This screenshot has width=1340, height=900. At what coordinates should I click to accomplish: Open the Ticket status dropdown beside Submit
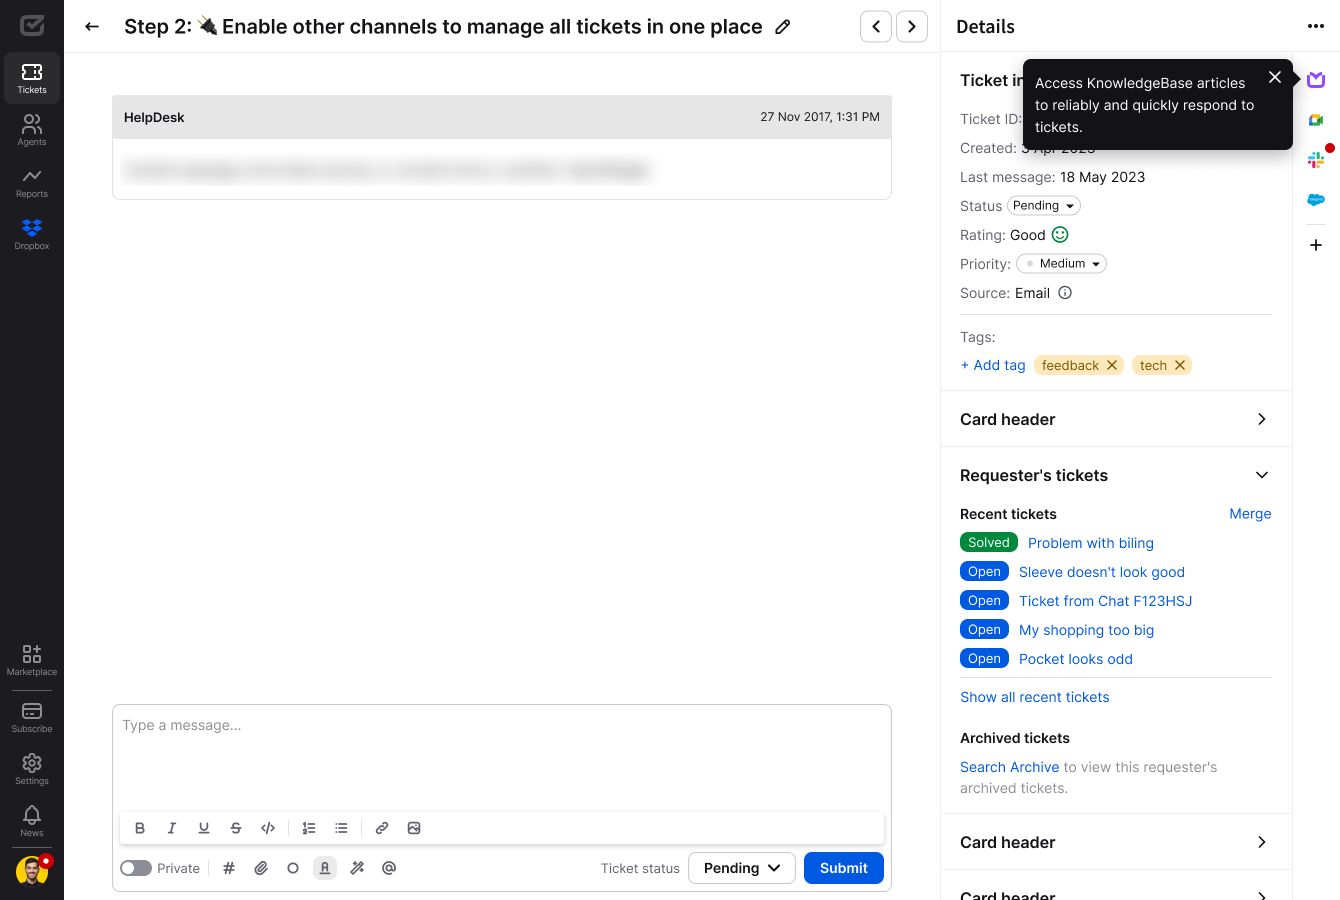[741, 868]
